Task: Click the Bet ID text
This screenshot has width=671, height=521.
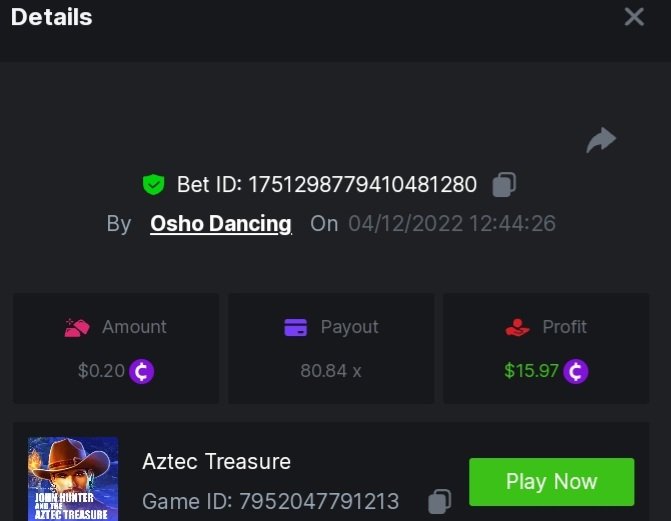Action: tap(327, 185)
